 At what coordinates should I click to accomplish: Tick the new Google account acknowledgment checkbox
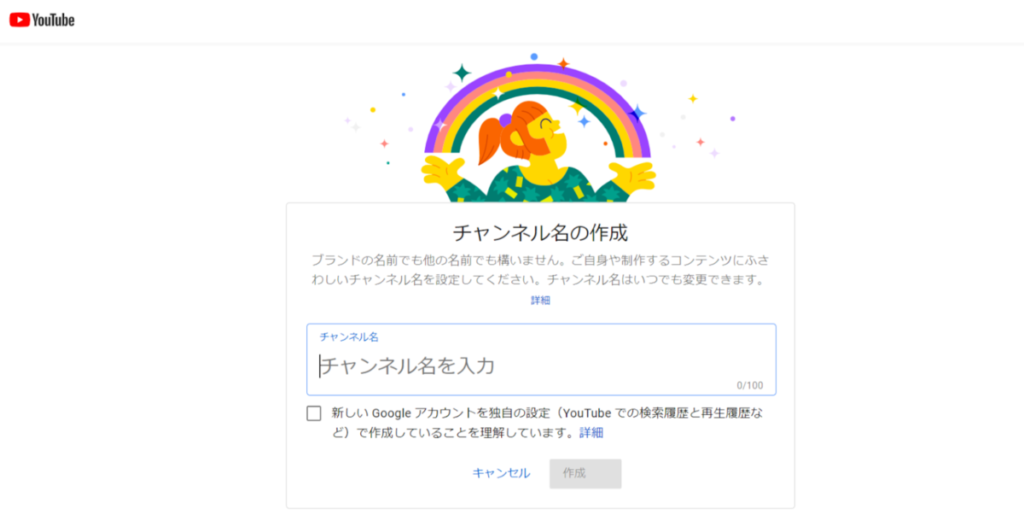point(314,413)
